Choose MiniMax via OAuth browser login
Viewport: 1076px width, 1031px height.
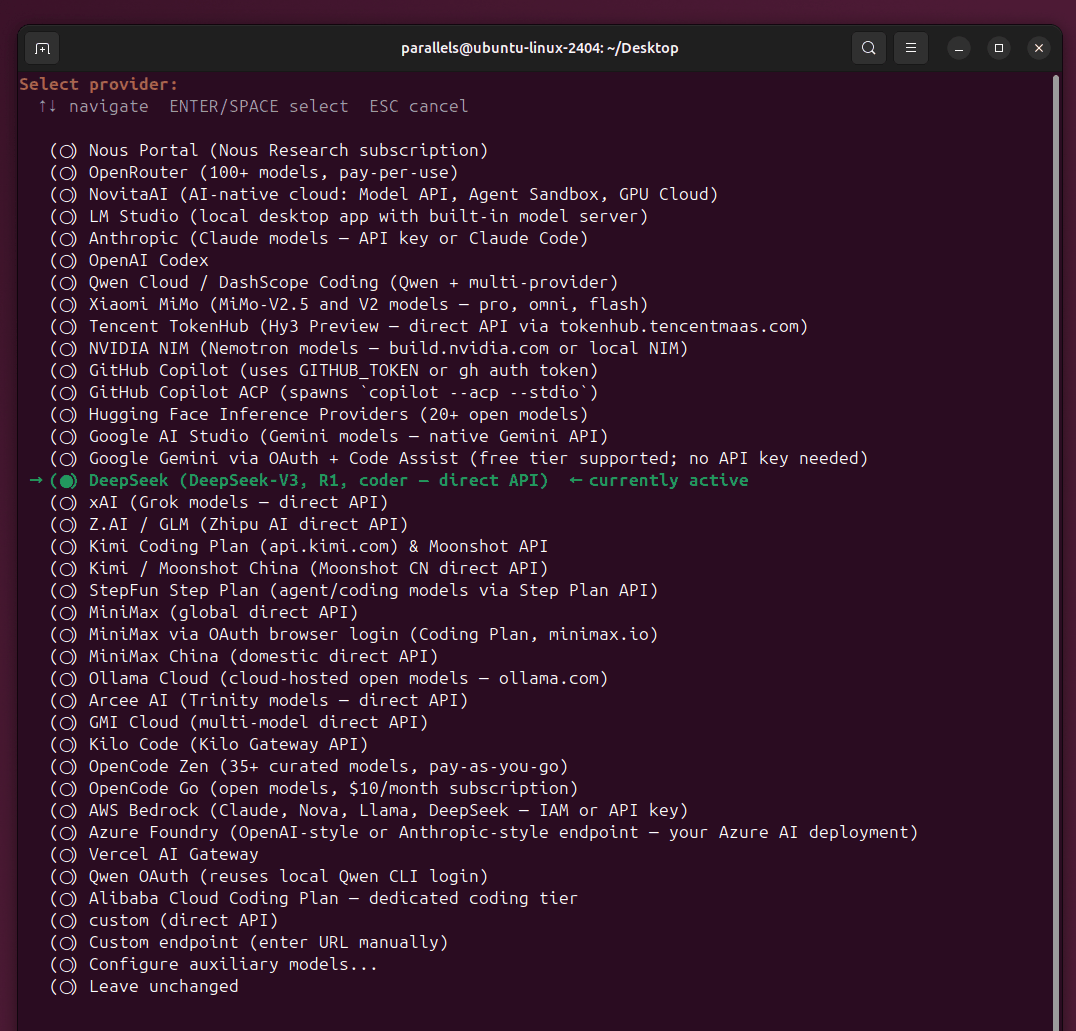point(353,634)
